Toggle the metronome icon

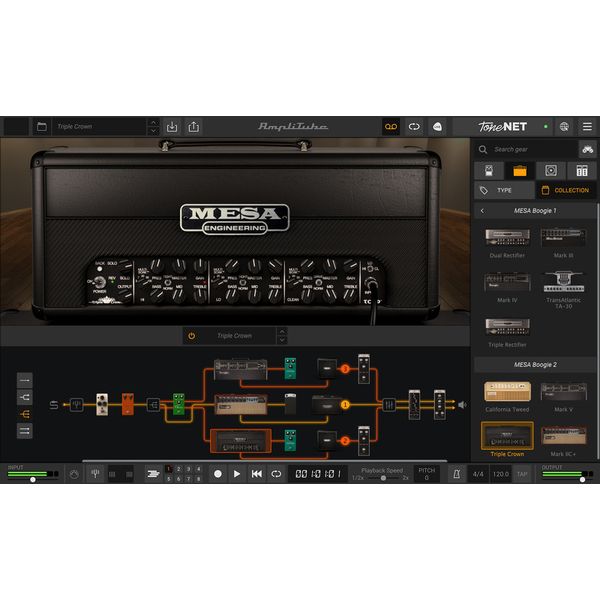(x=457, y=474)
